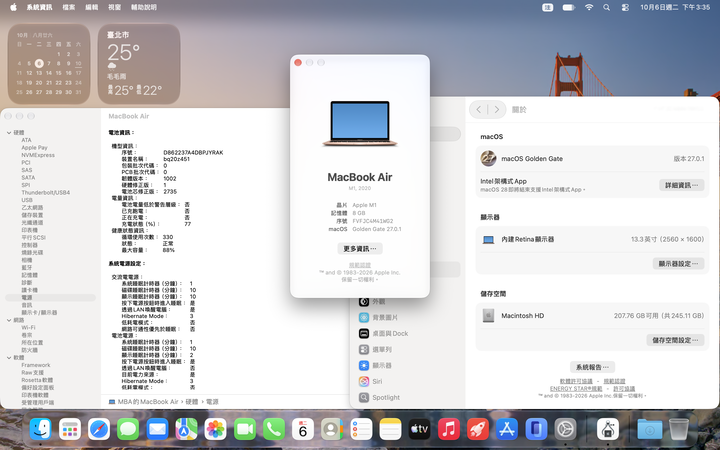Select Wi-Fi under the 網路 tree

pos(28,327)
